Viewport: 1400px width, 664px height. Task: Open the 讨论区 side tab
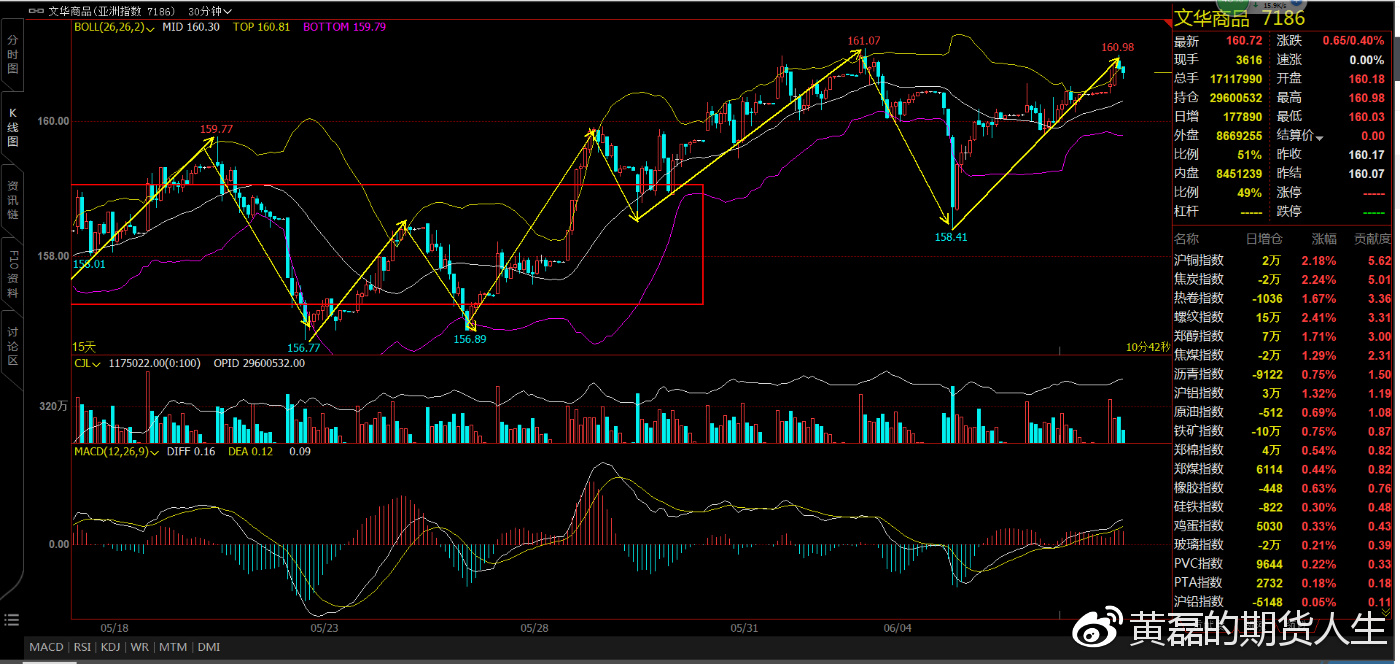[x=13, y=344]
